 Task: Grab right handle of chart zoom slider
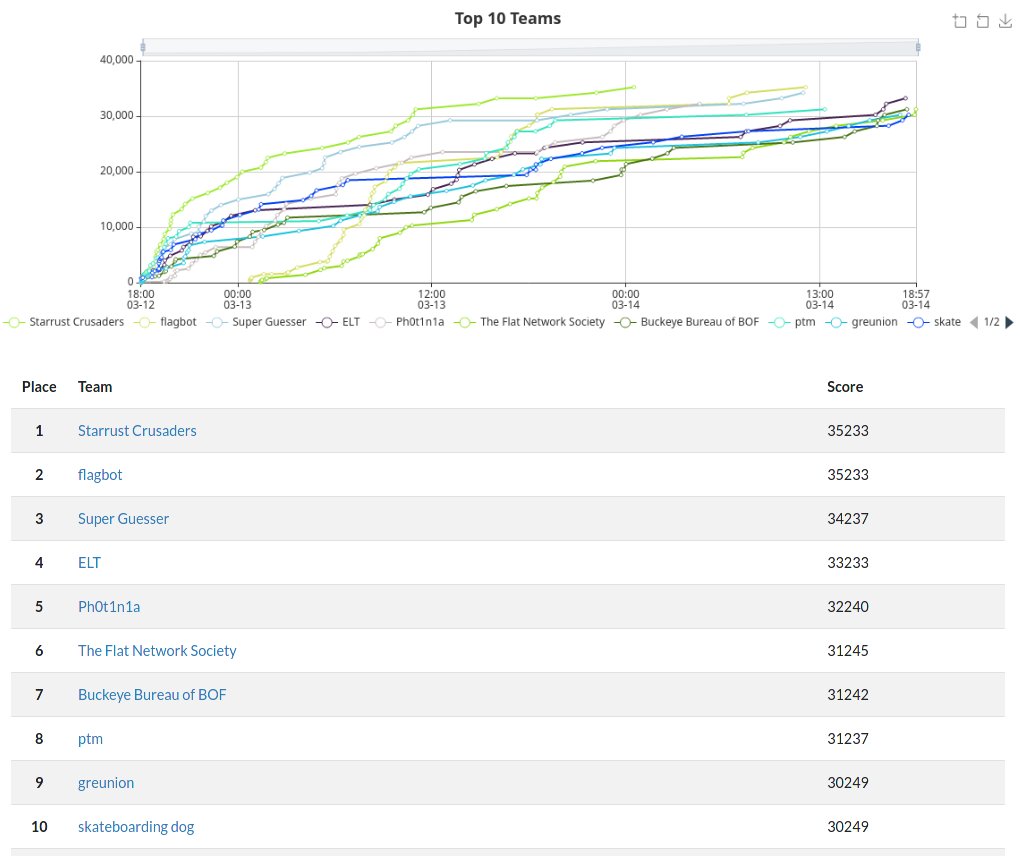point(918,47)
